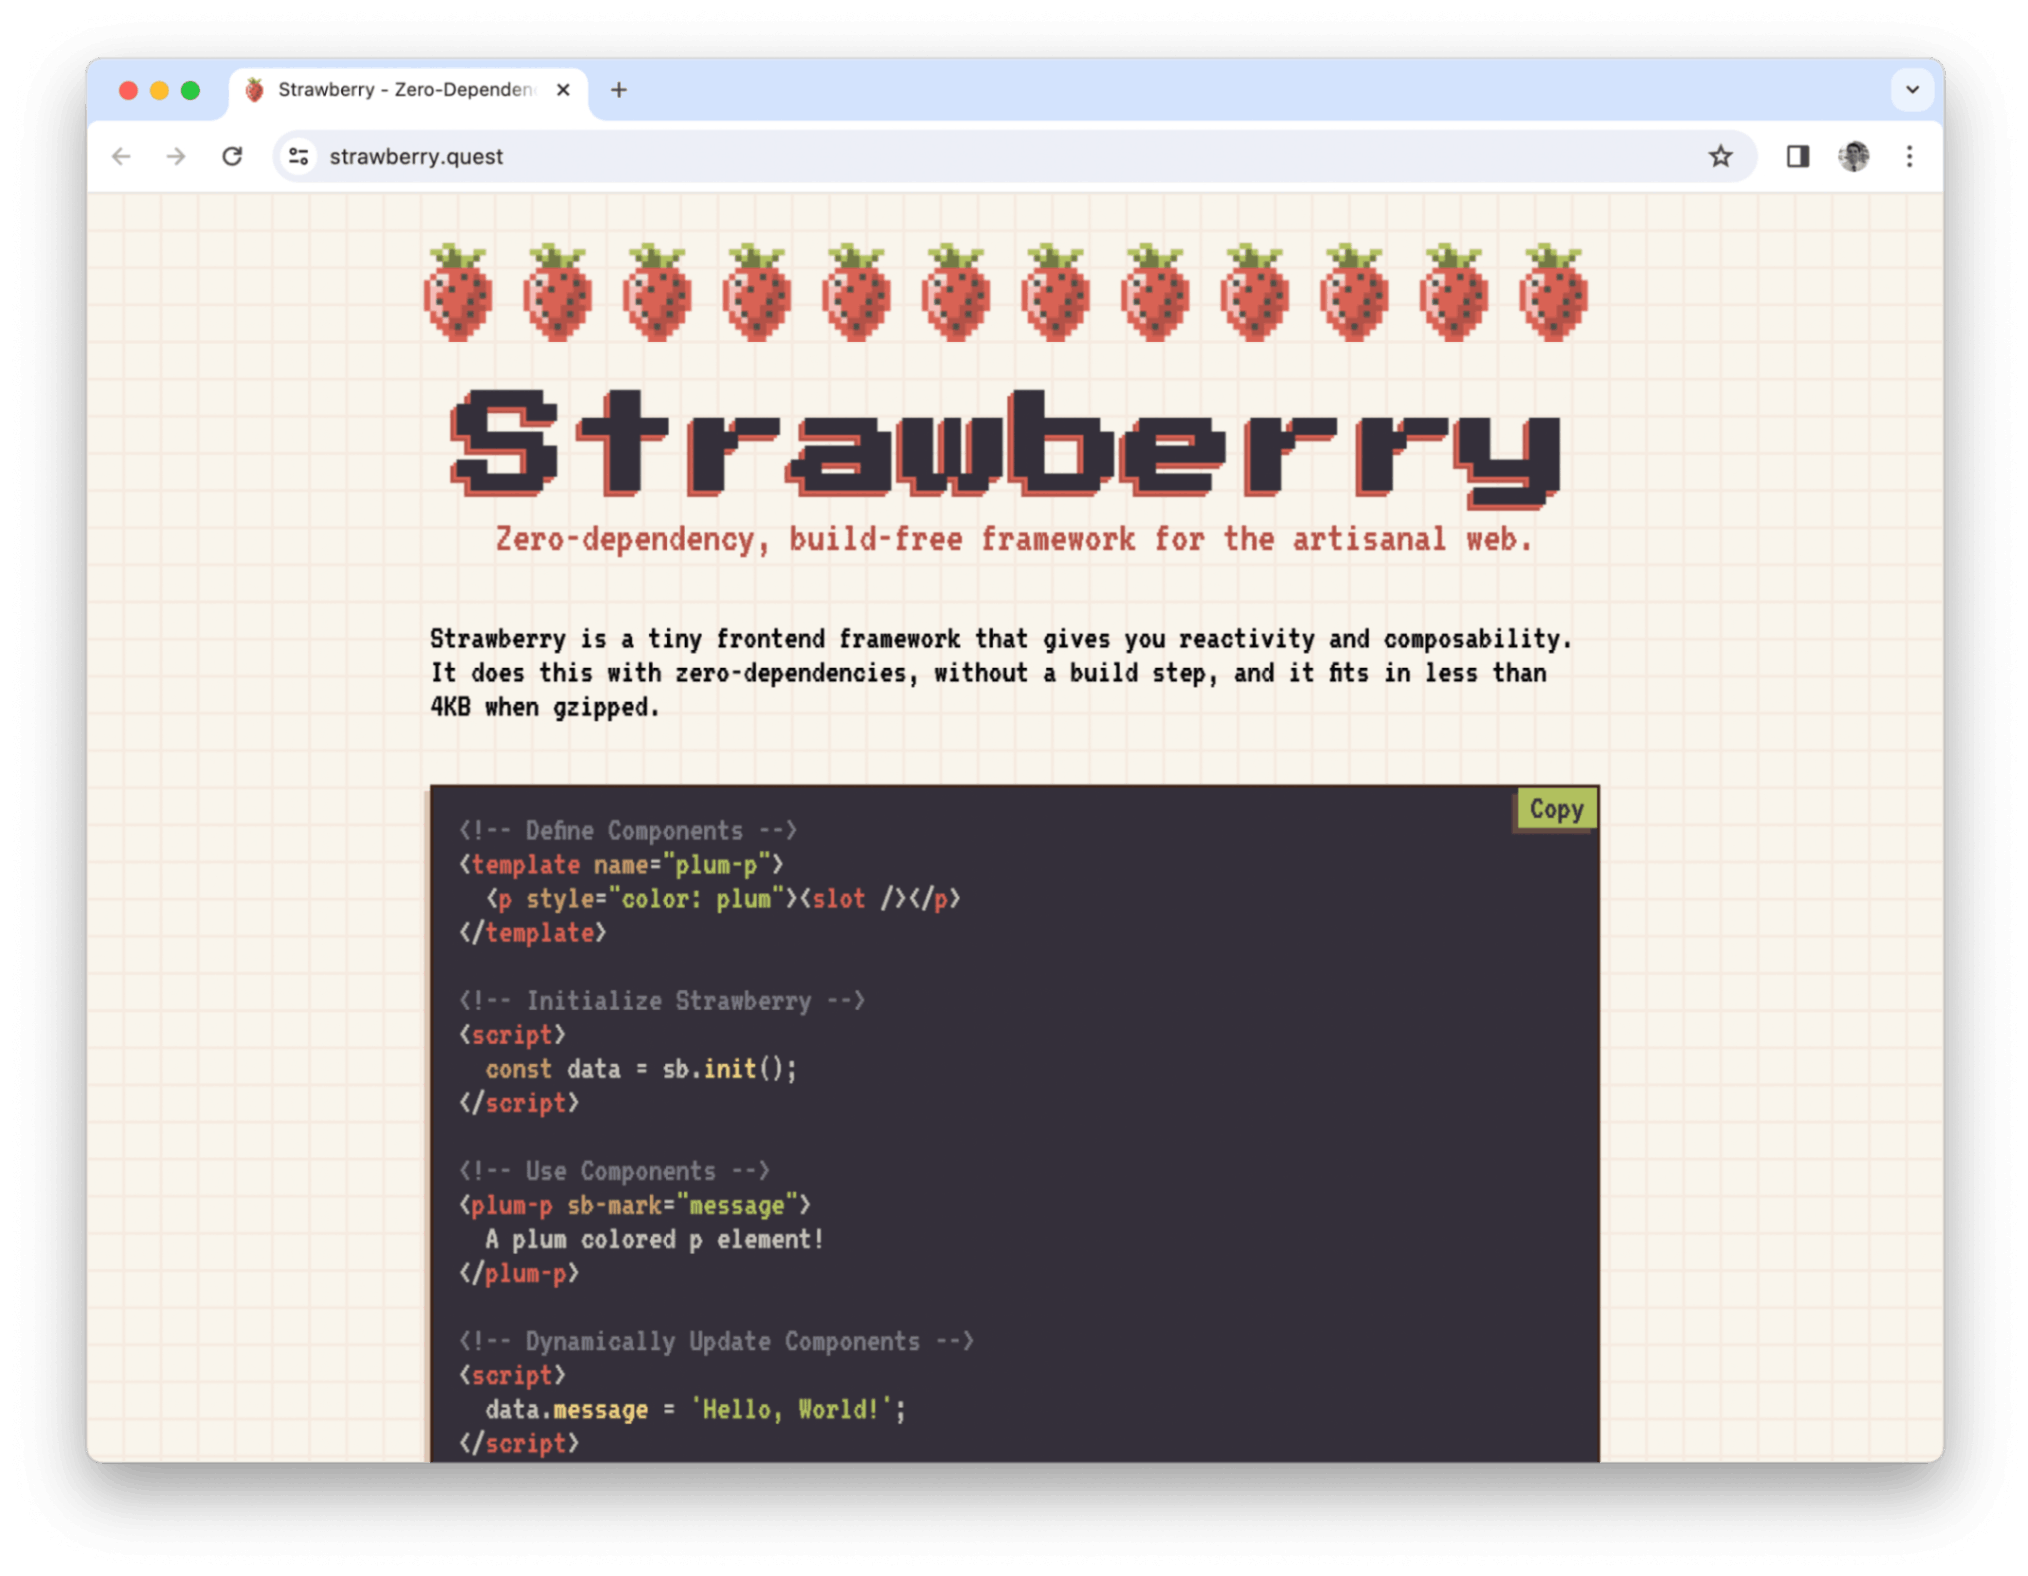2028x1576 pixels.
Task: Reload the strawberry.quest page
Action: (233, 156)
